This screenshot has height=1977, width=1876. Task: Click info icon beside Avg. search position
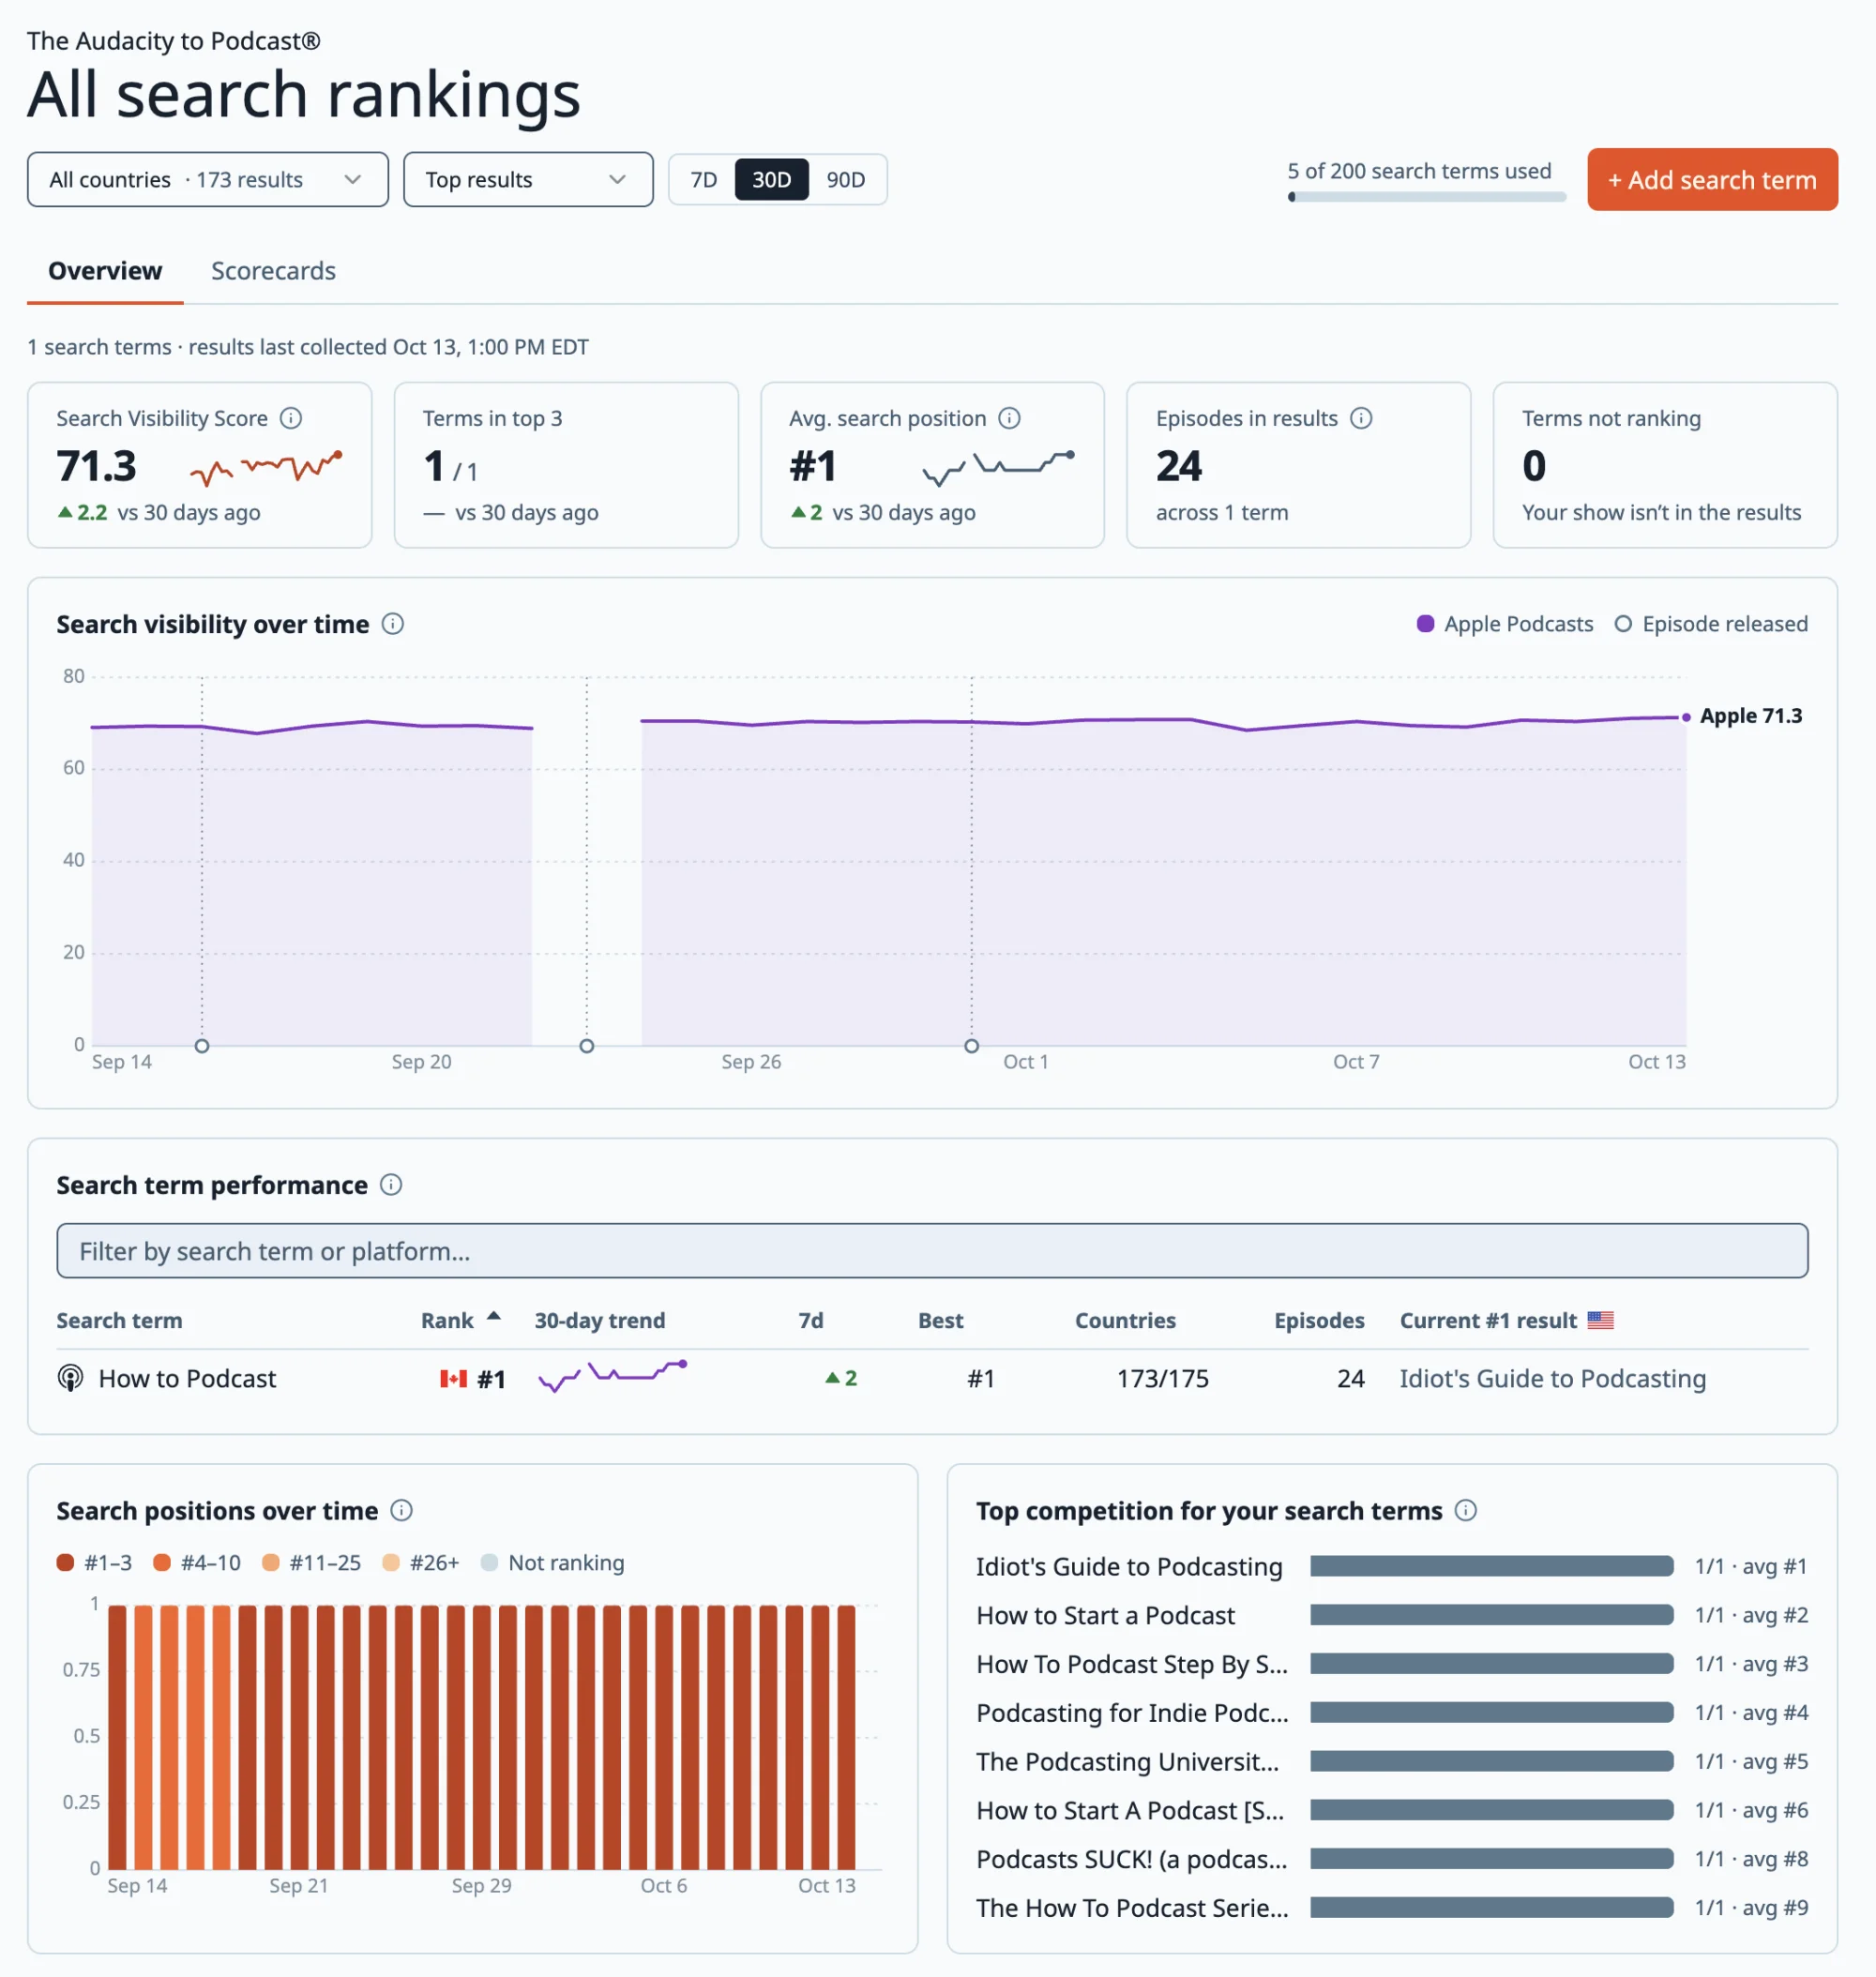point(1010,418)
